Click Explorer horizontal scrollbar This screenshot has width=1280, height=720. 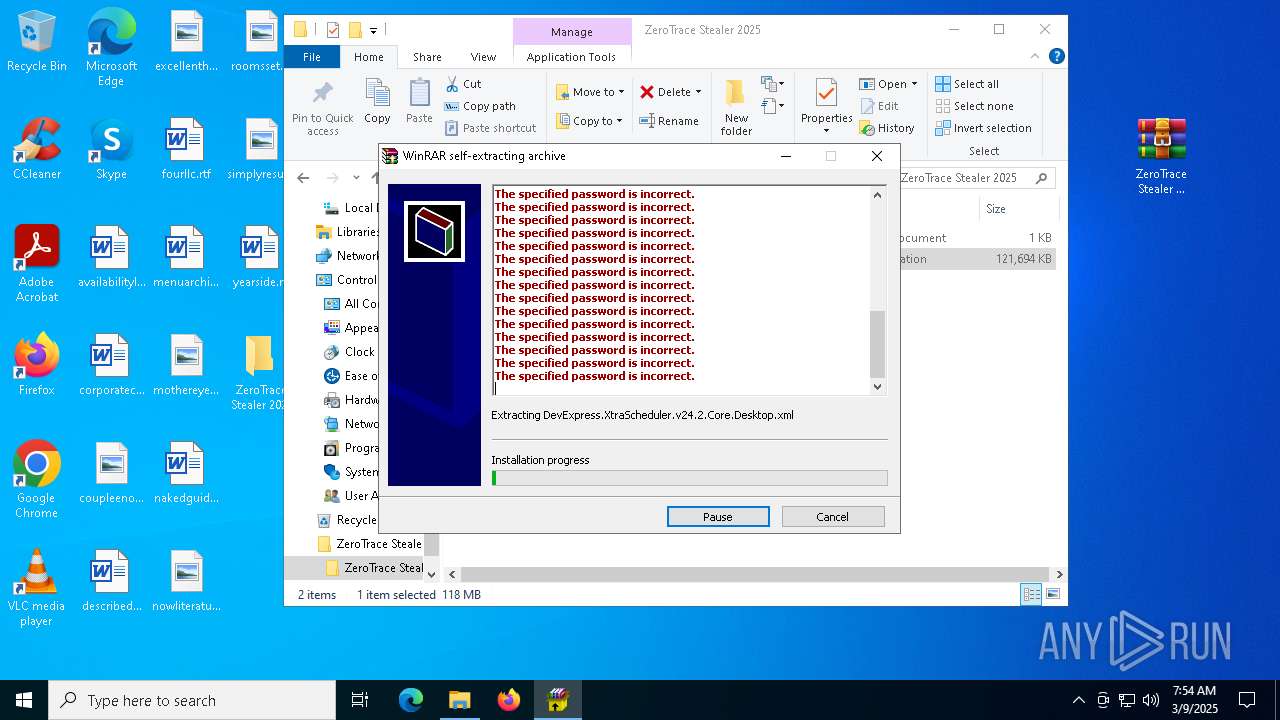pyautogui.click(x=755, y=574)
